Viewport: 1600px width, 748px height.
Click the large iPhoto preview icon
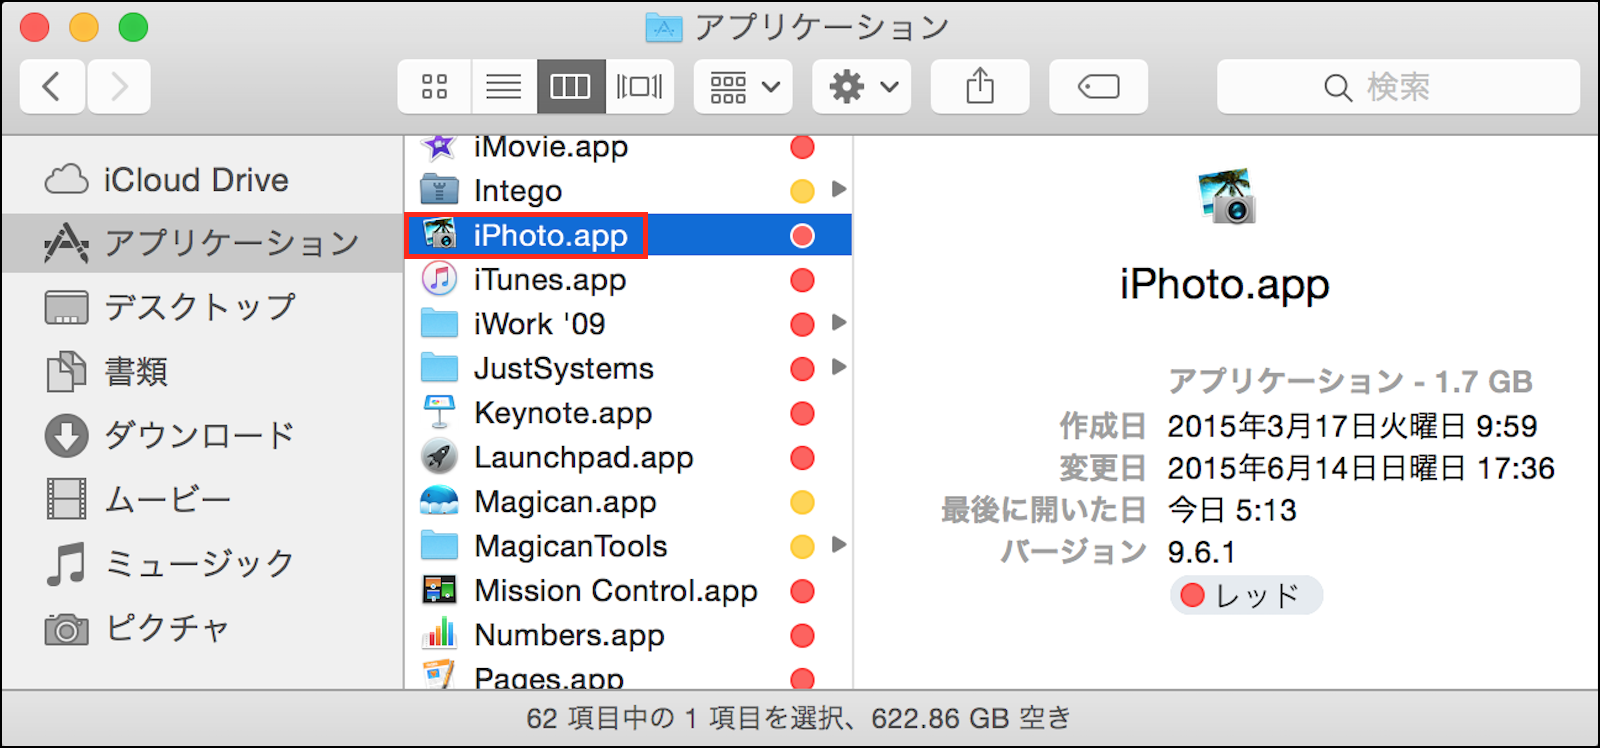click(1227, 196)
